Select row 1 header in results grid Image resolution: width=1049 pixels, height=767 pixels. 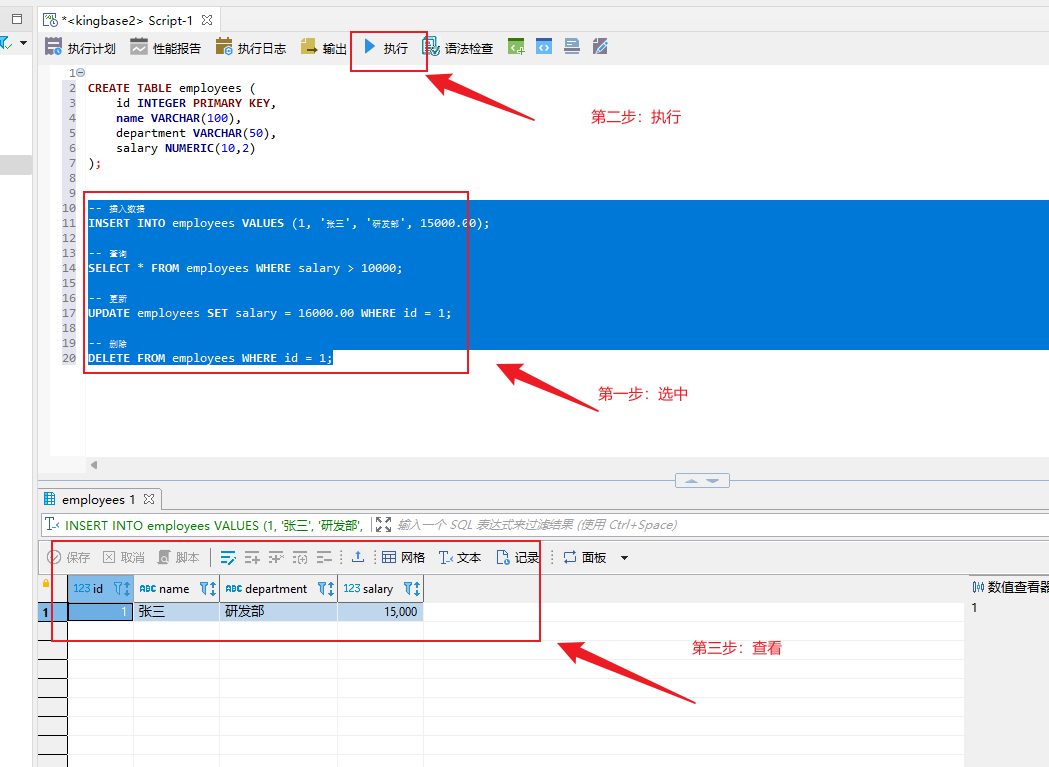coord(52,611)
